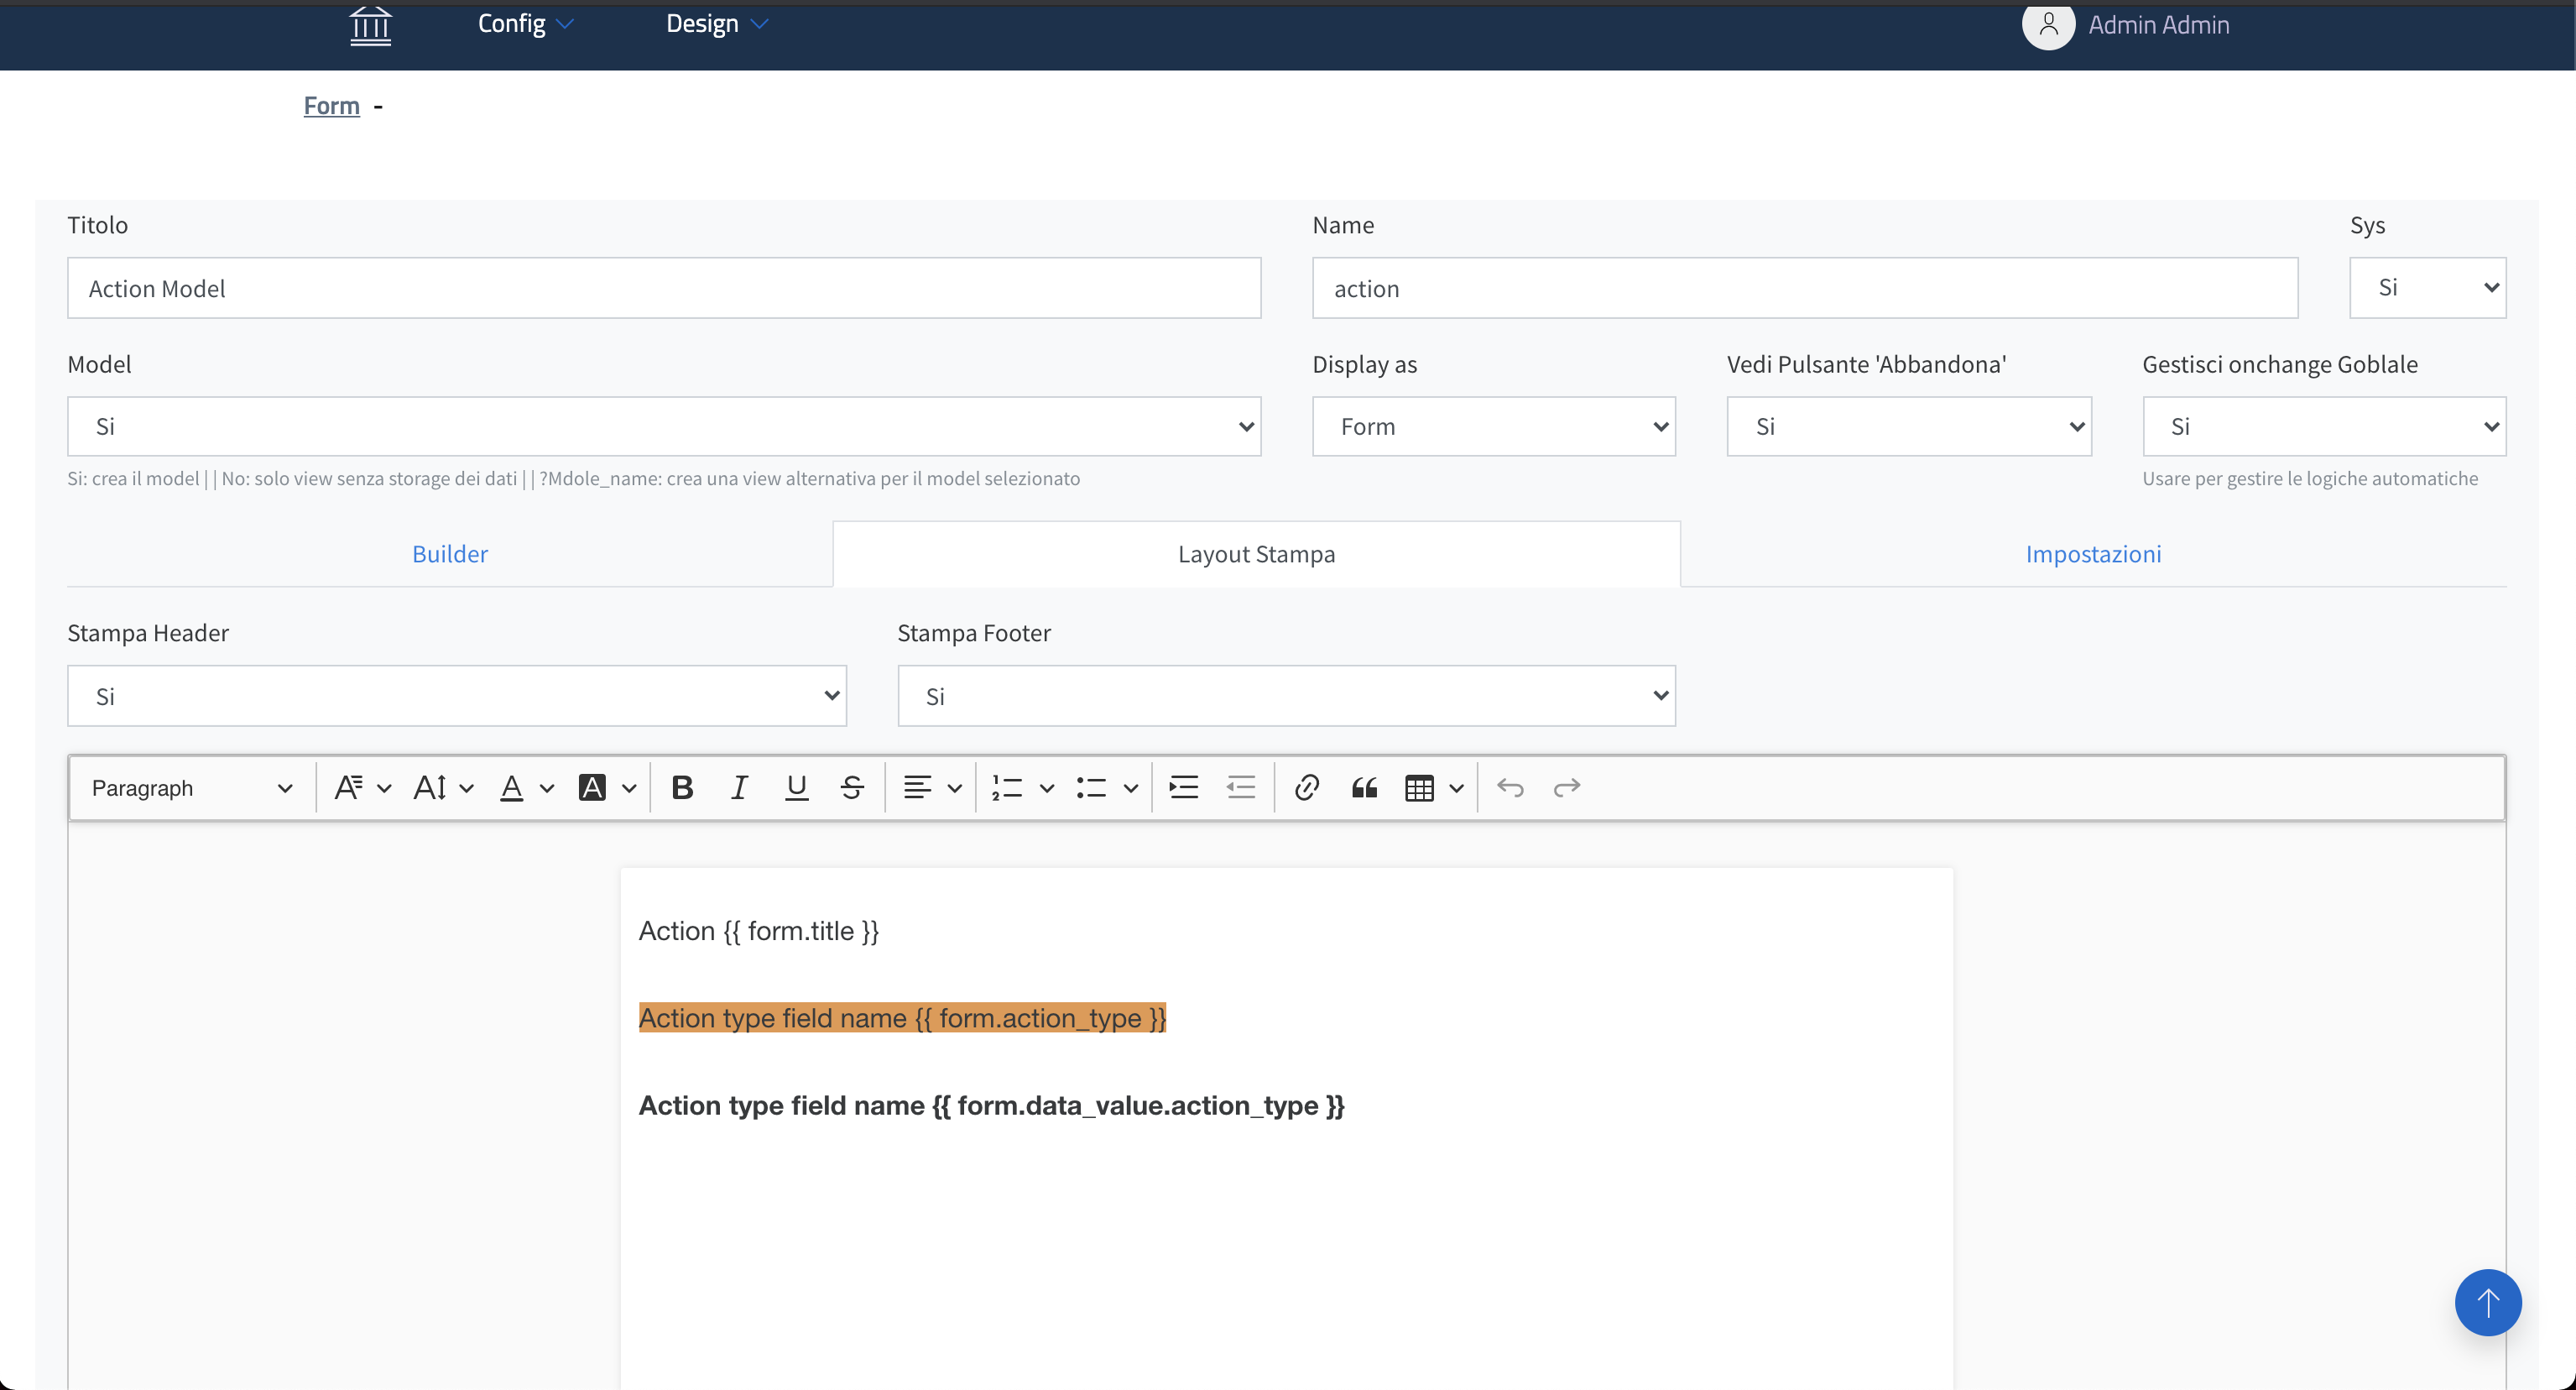The height and width of the screenshot is (1390, 2576).
Task: Click the underline icon
Action: click(x=796, y=788)
